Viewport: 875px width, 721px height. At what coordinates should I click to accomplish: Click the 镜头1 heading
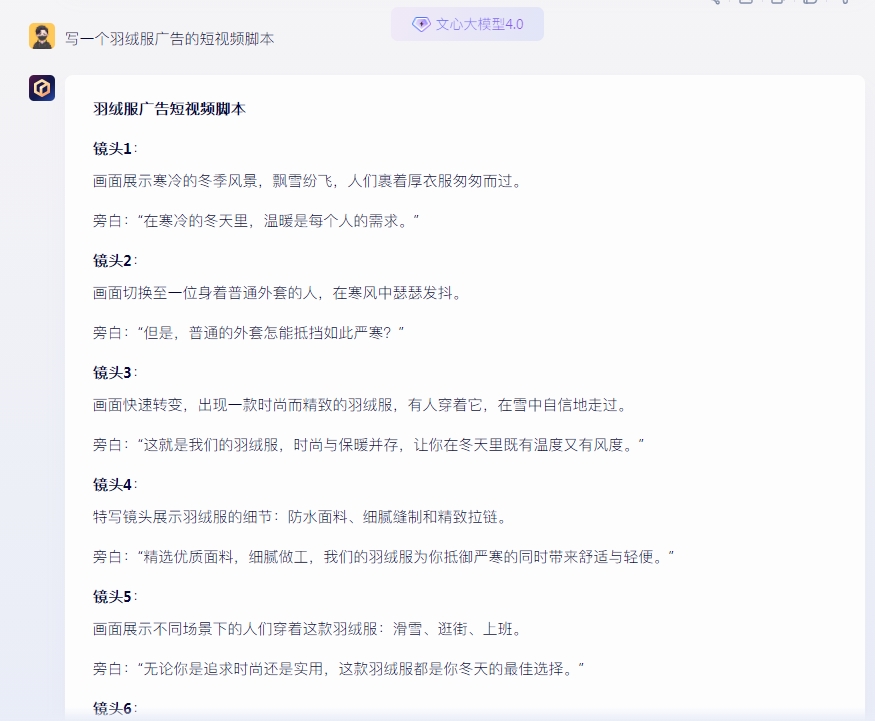tap(115, 149)
